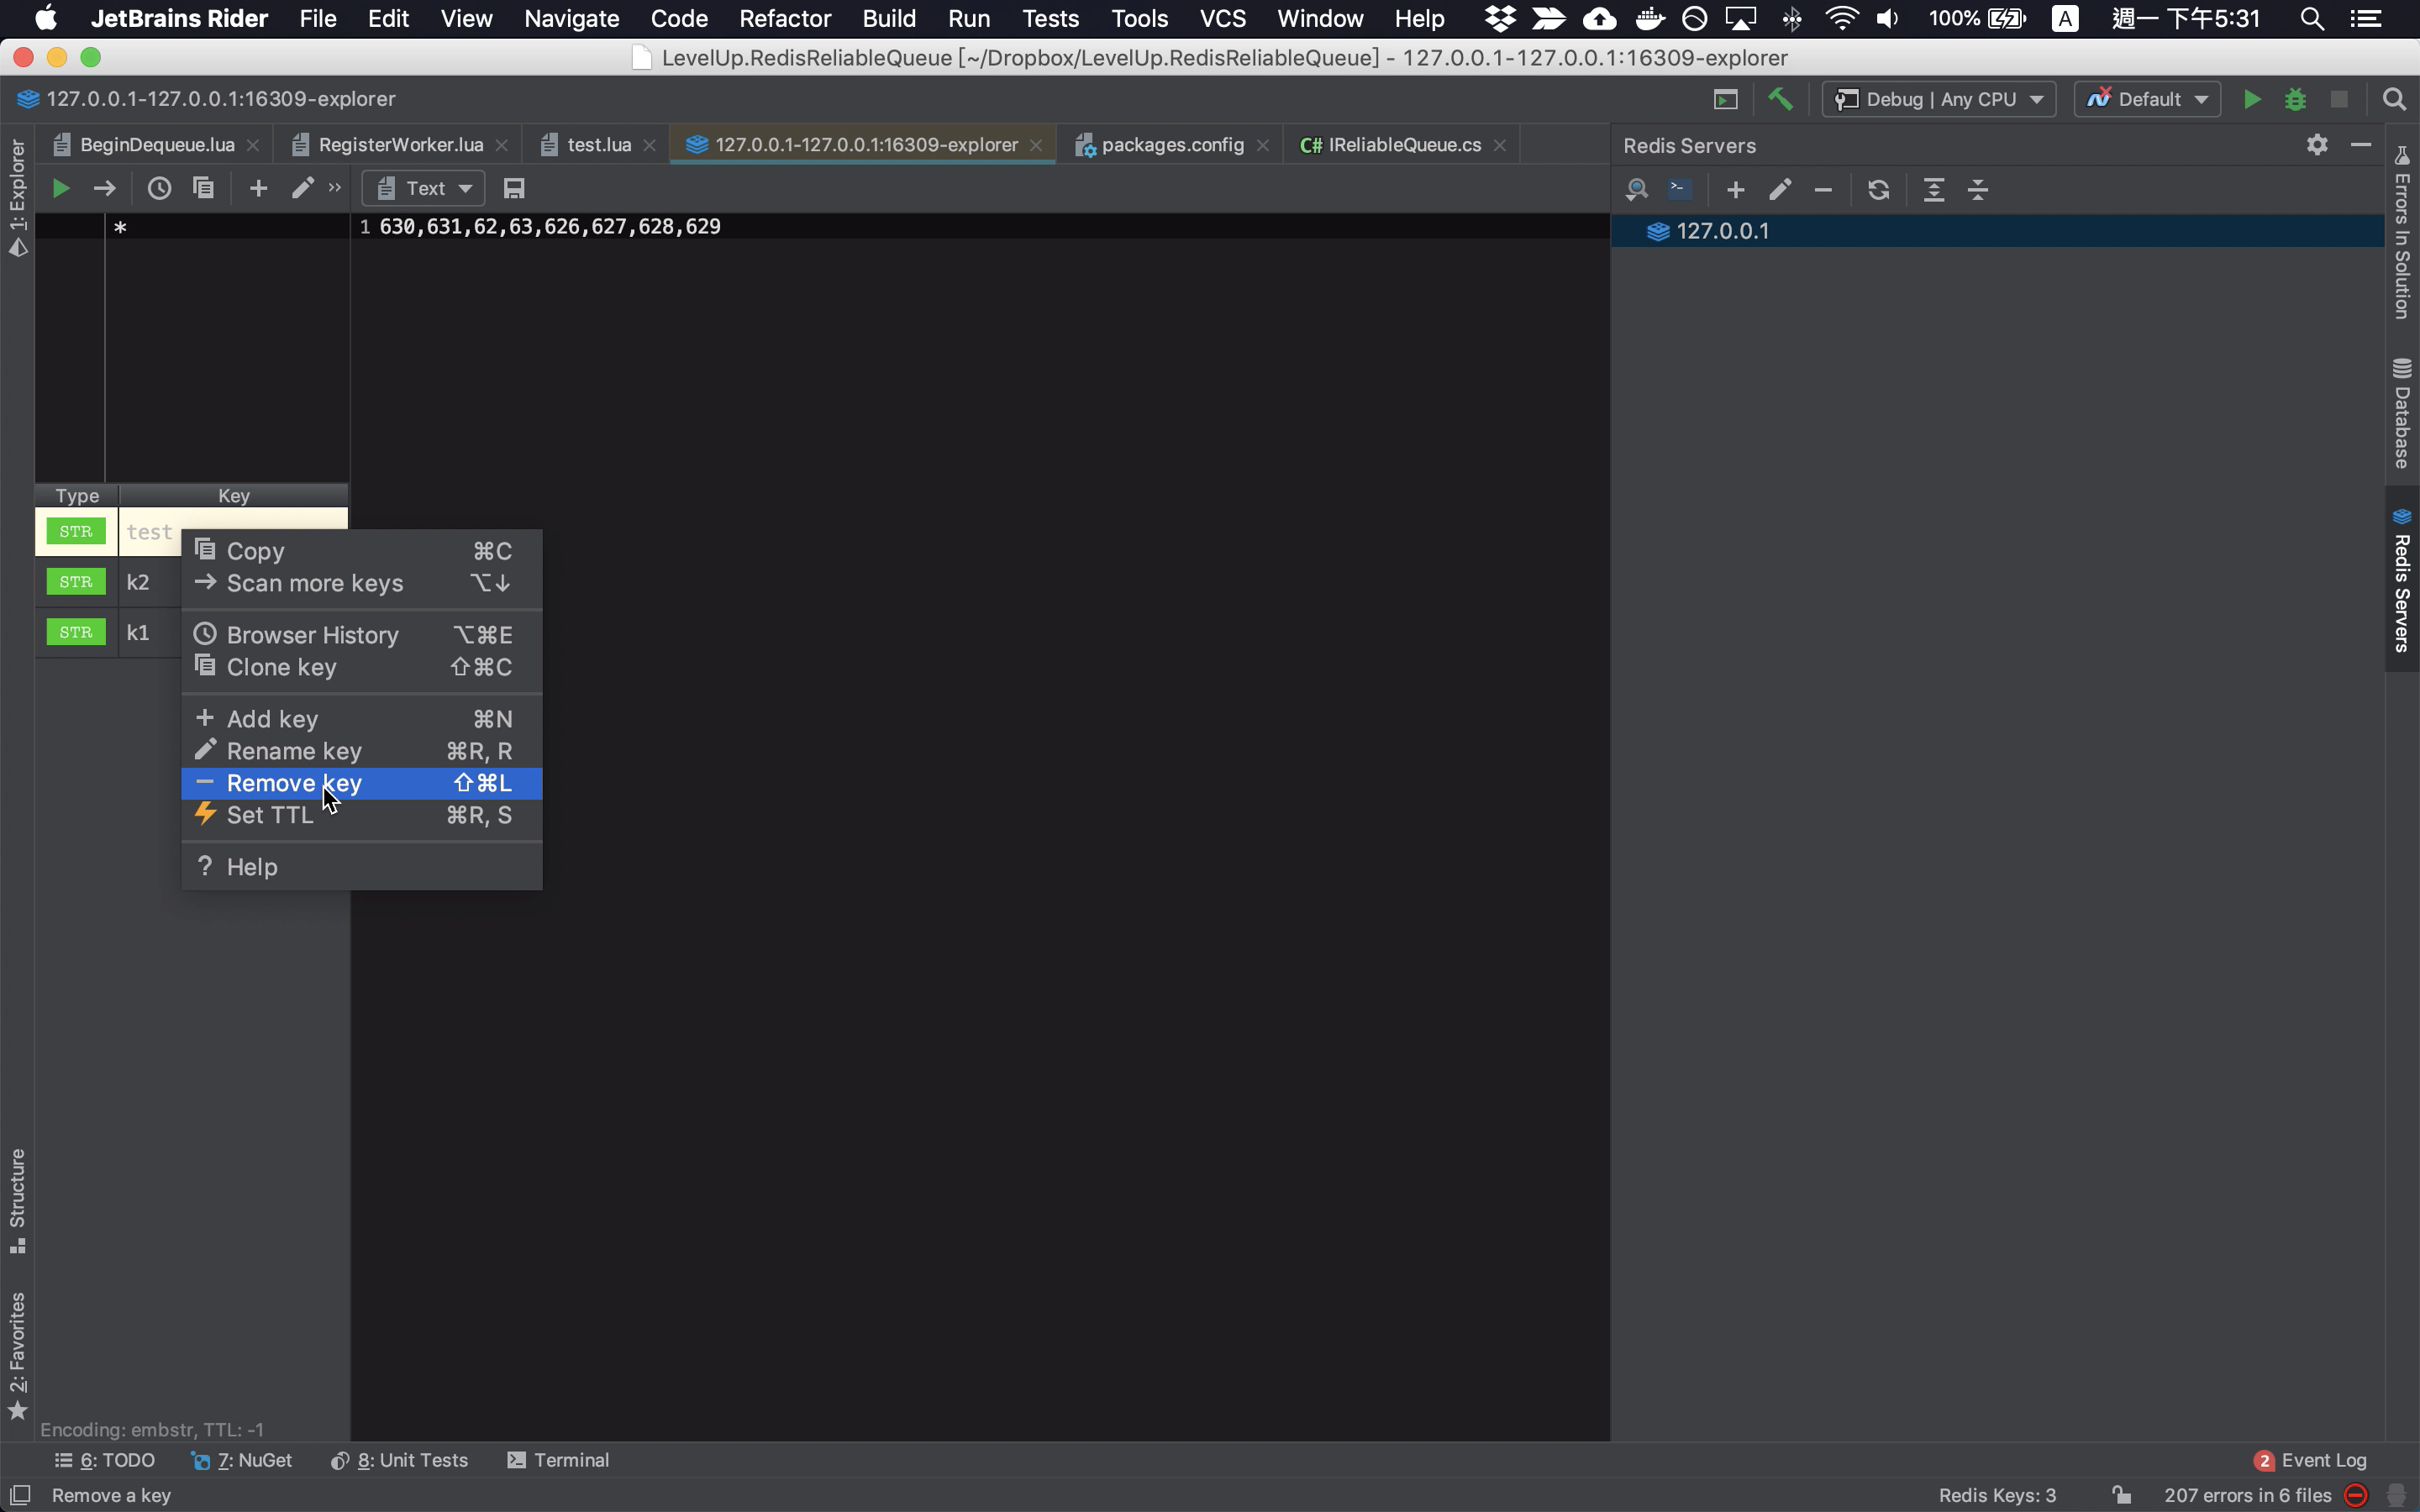This screenshot has height=1512, width=2420.
Task: Toggle the Errors In Solution side panel
Action: [x=2402, y=232]
